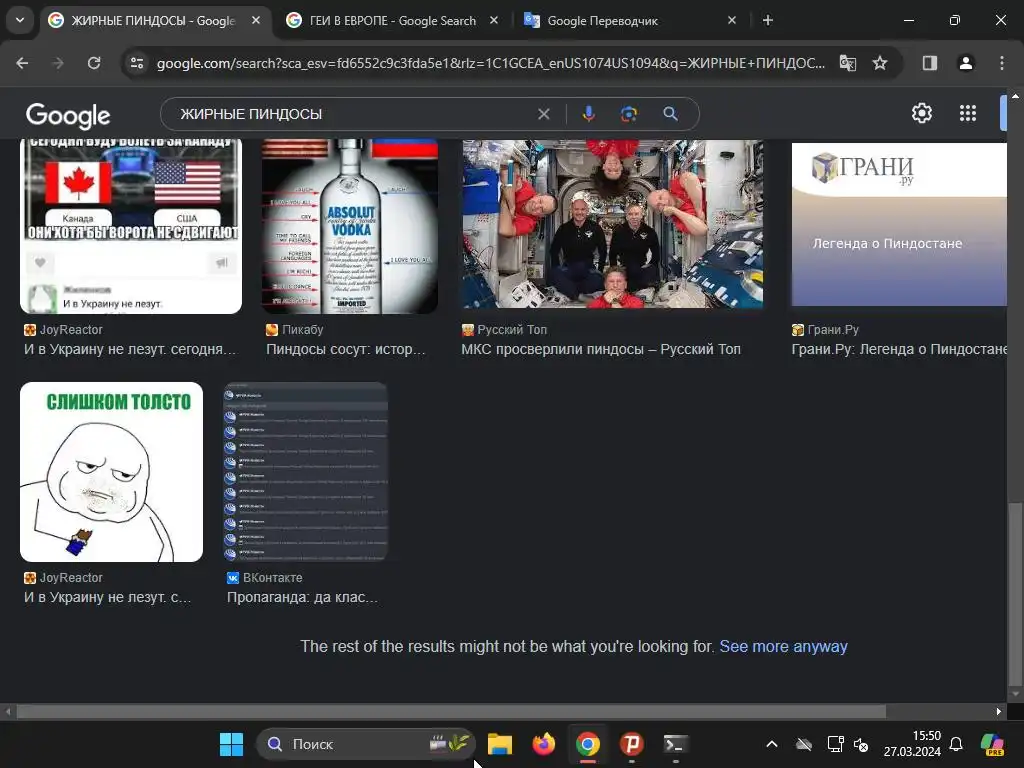The width and height of the screenshot is (1024, 768).
Task: Open the Copilot preview icon
Action: 992,744
